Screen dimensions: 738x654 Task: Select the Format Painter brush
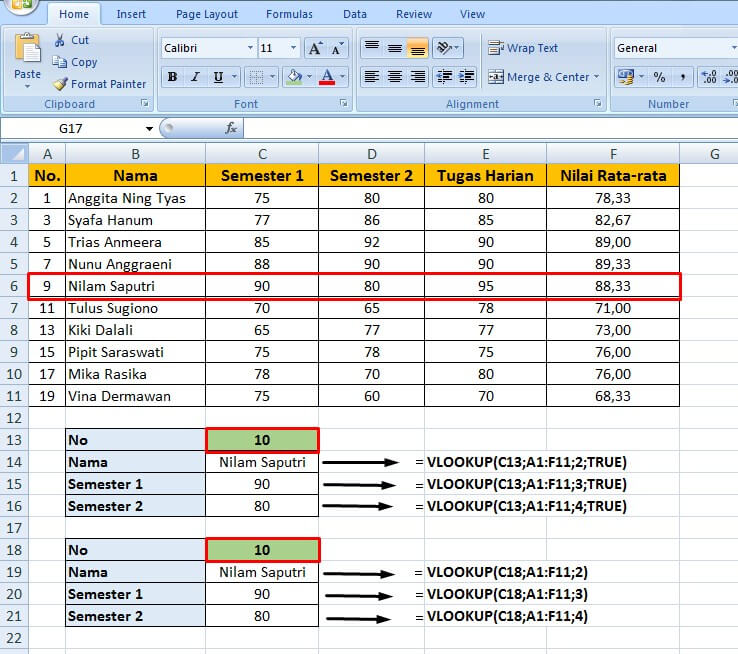pyautogui.click(x=60, y=84)
